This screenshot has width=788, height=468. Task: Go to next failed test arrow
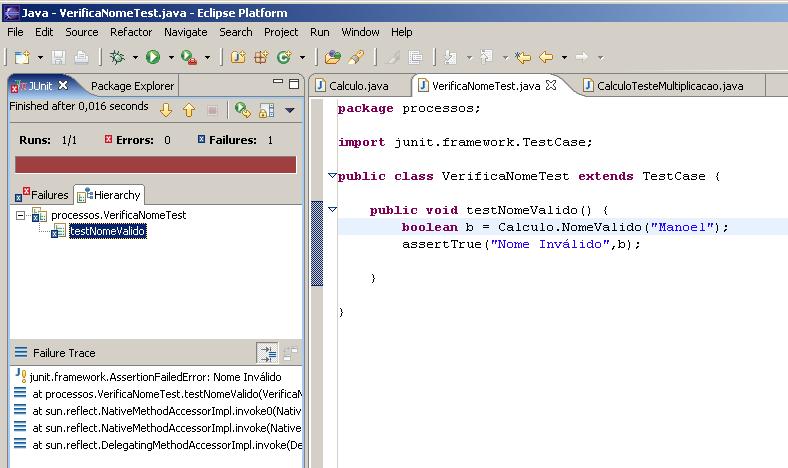166,110
